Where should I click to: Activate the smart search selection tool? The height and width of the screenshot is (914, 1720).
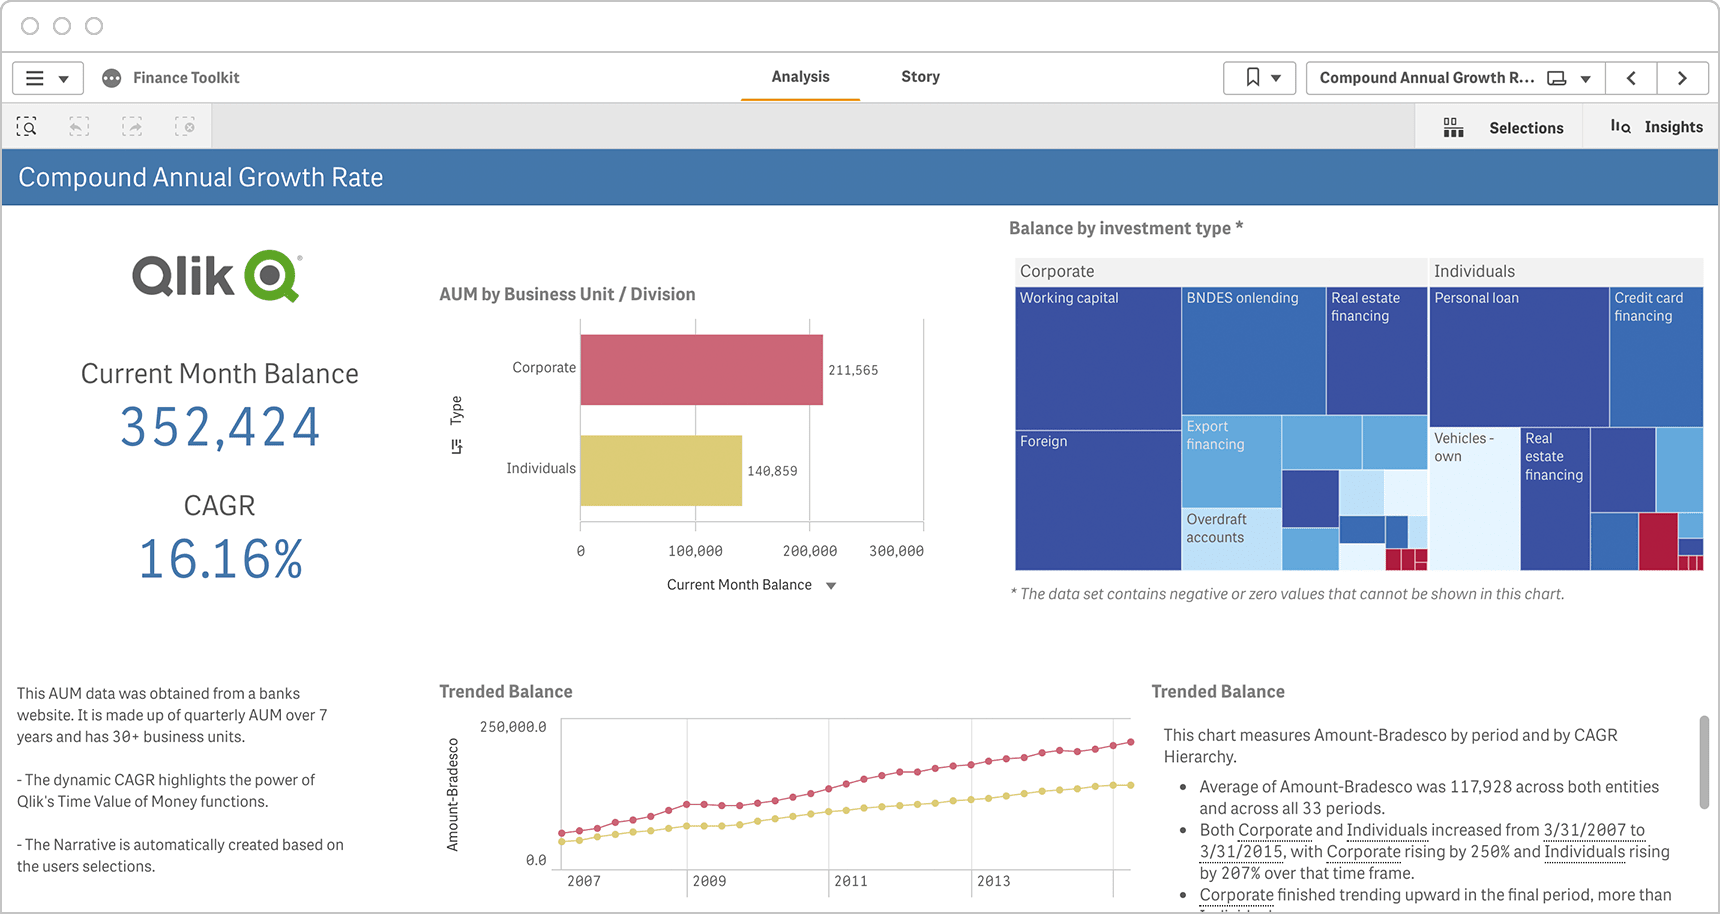point(27,127)
